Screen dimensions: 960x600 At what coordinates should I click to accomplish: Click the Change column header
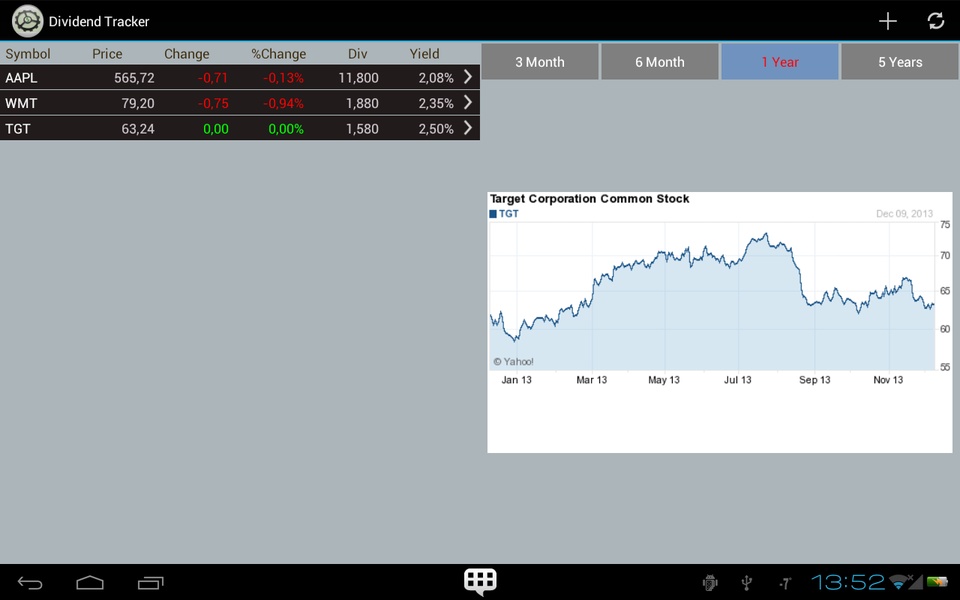tap(187, 54)
